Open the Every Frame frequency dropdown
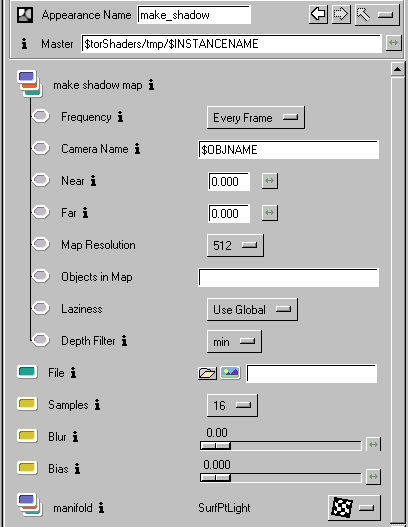The width and height of the screenshot is (408, 527). pyautogui.click(x=256, y=117)
